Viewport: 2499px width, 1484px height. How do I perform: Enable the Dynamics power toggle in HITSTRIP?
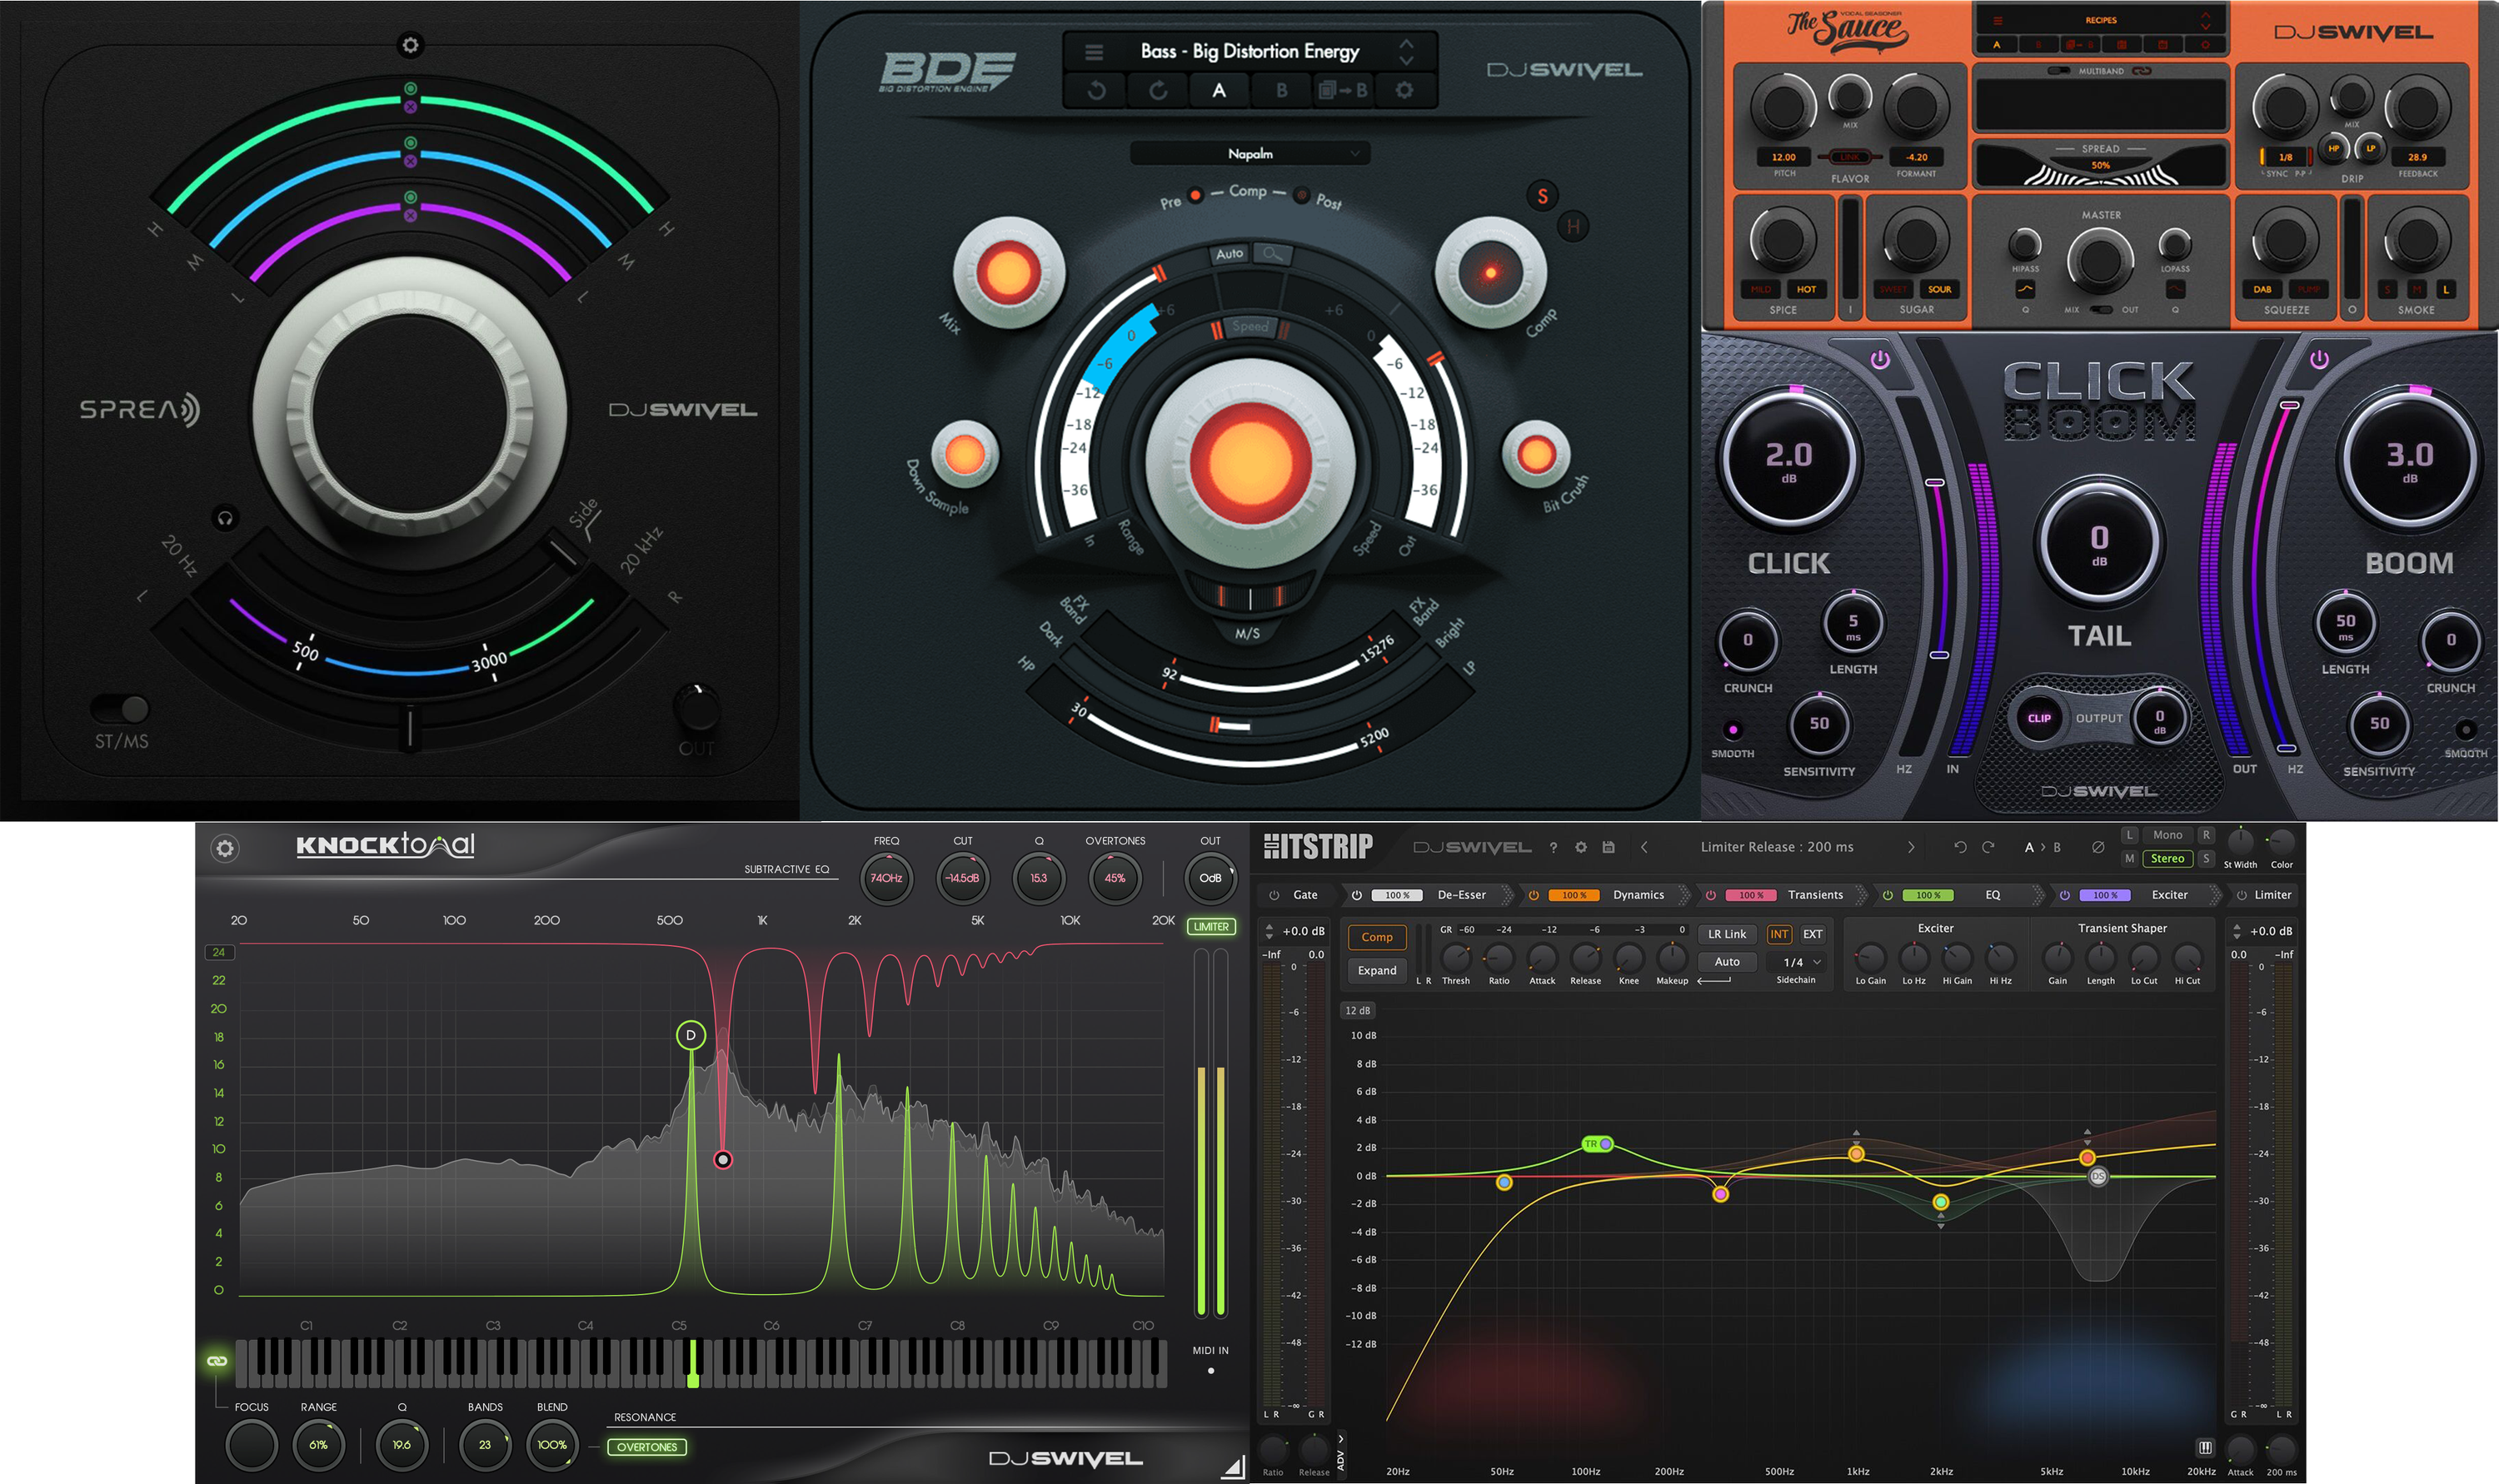(1534, 895)
